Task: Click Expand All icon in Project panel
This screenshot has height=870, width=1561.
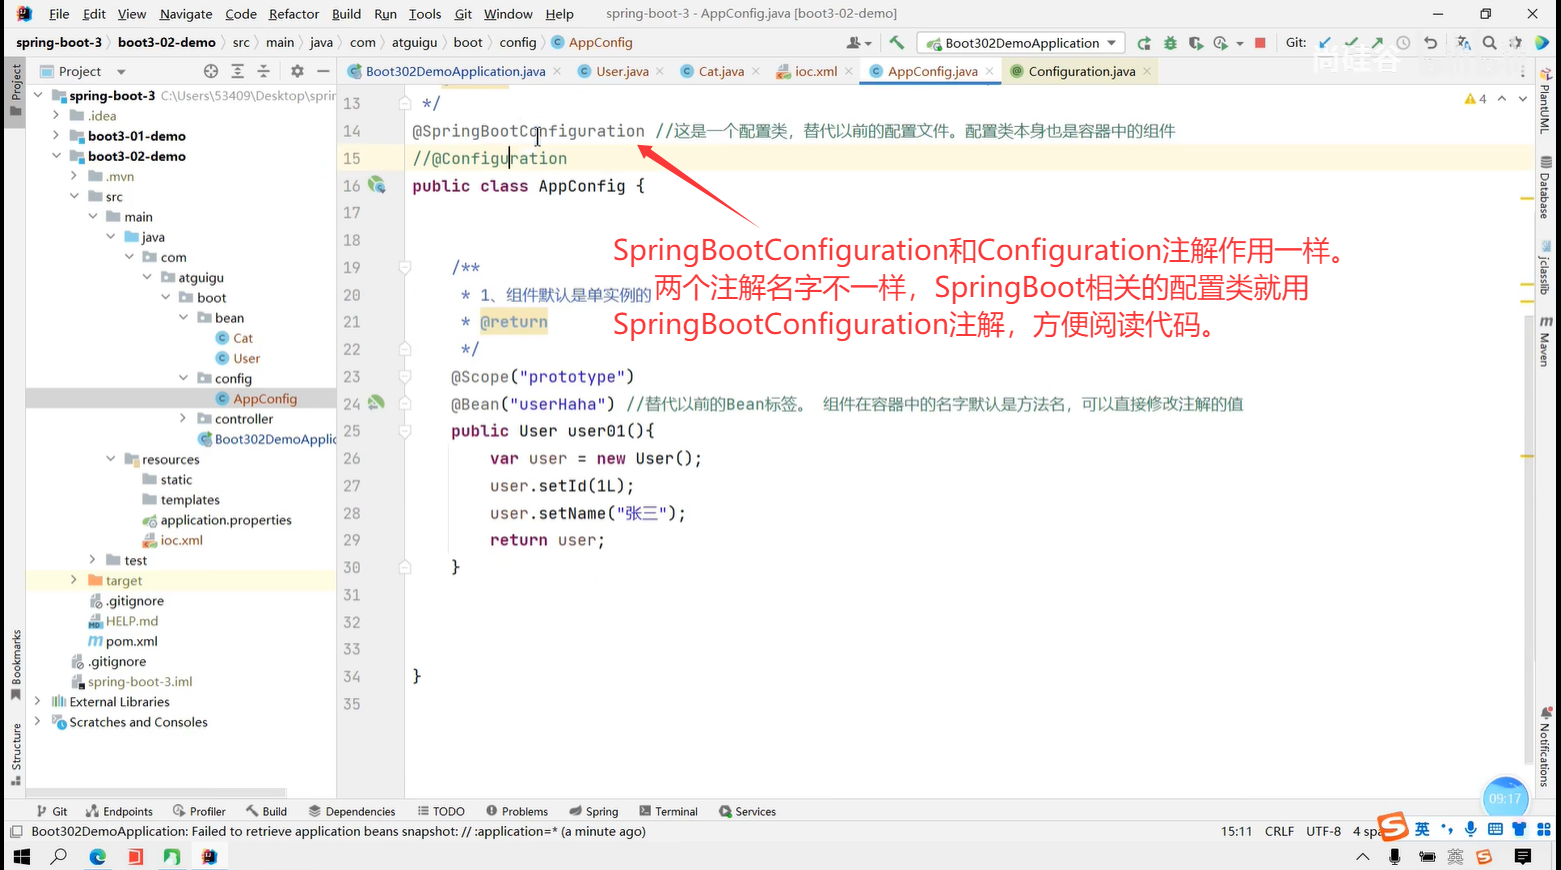Action: [x=237, y=71]
